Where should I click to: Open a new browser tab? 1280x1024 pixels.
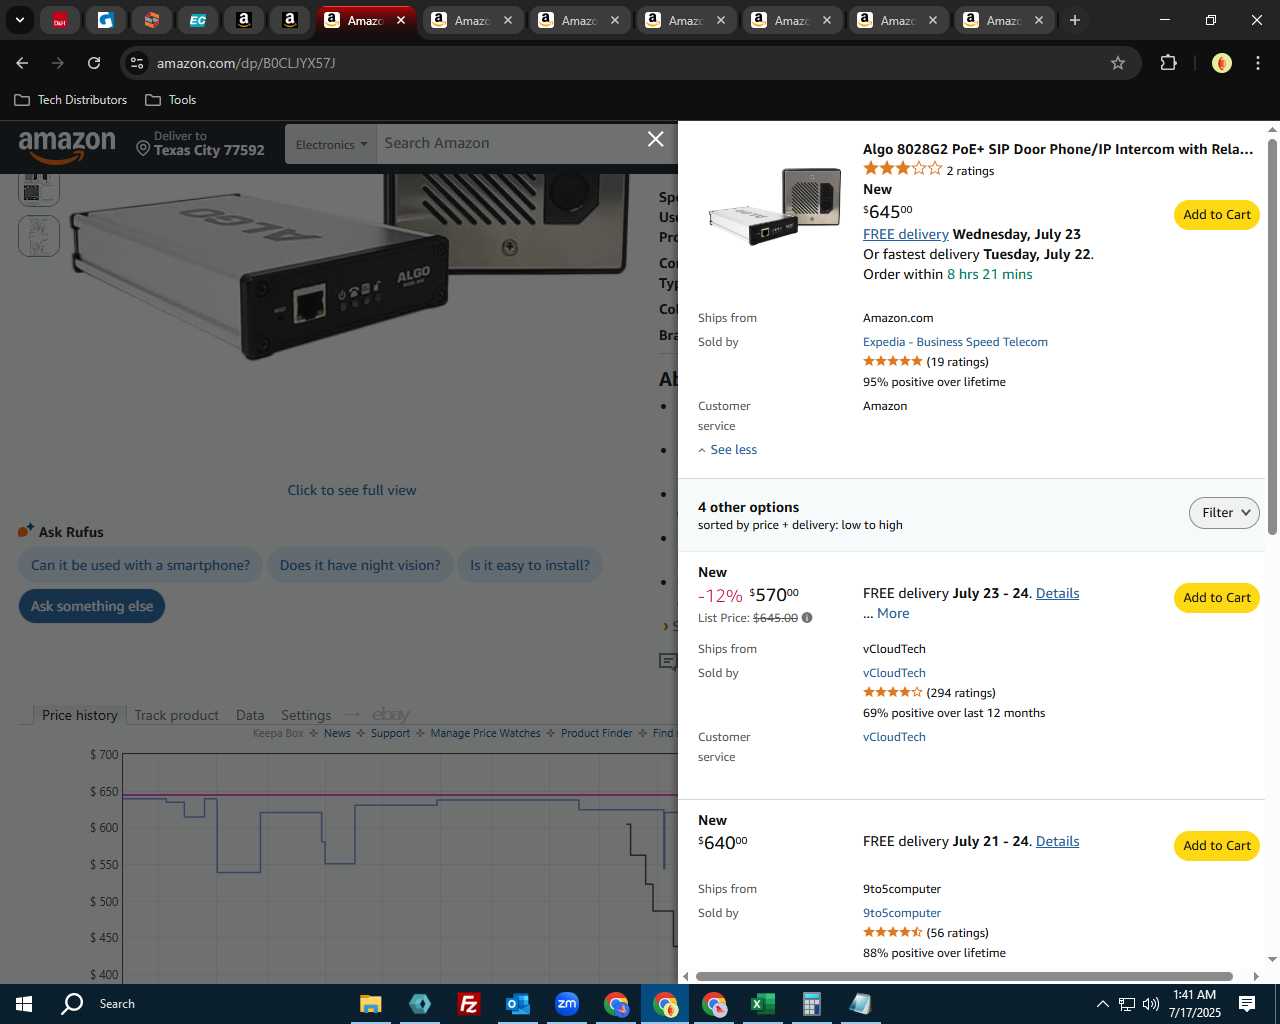click(x=1075, y=20)
